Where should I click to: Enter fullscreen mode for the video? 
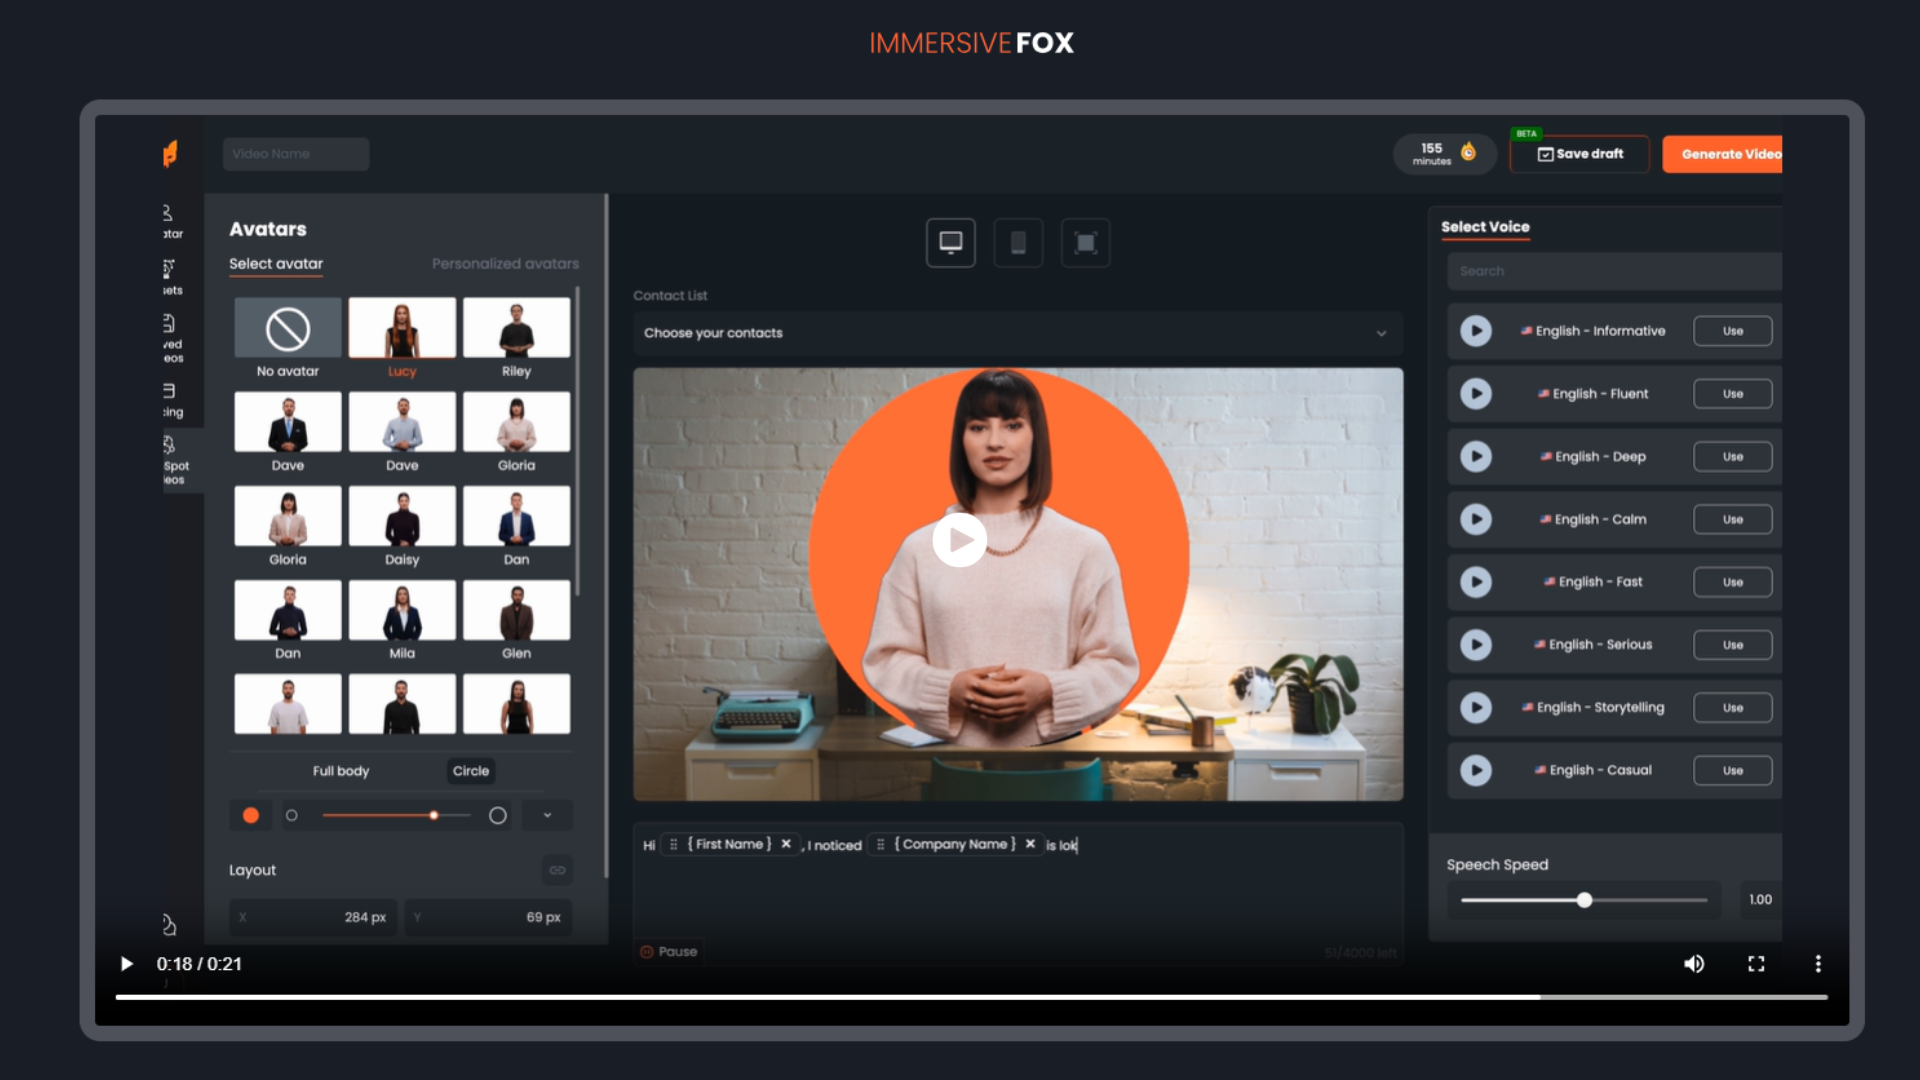click(x=1756, y=964)
